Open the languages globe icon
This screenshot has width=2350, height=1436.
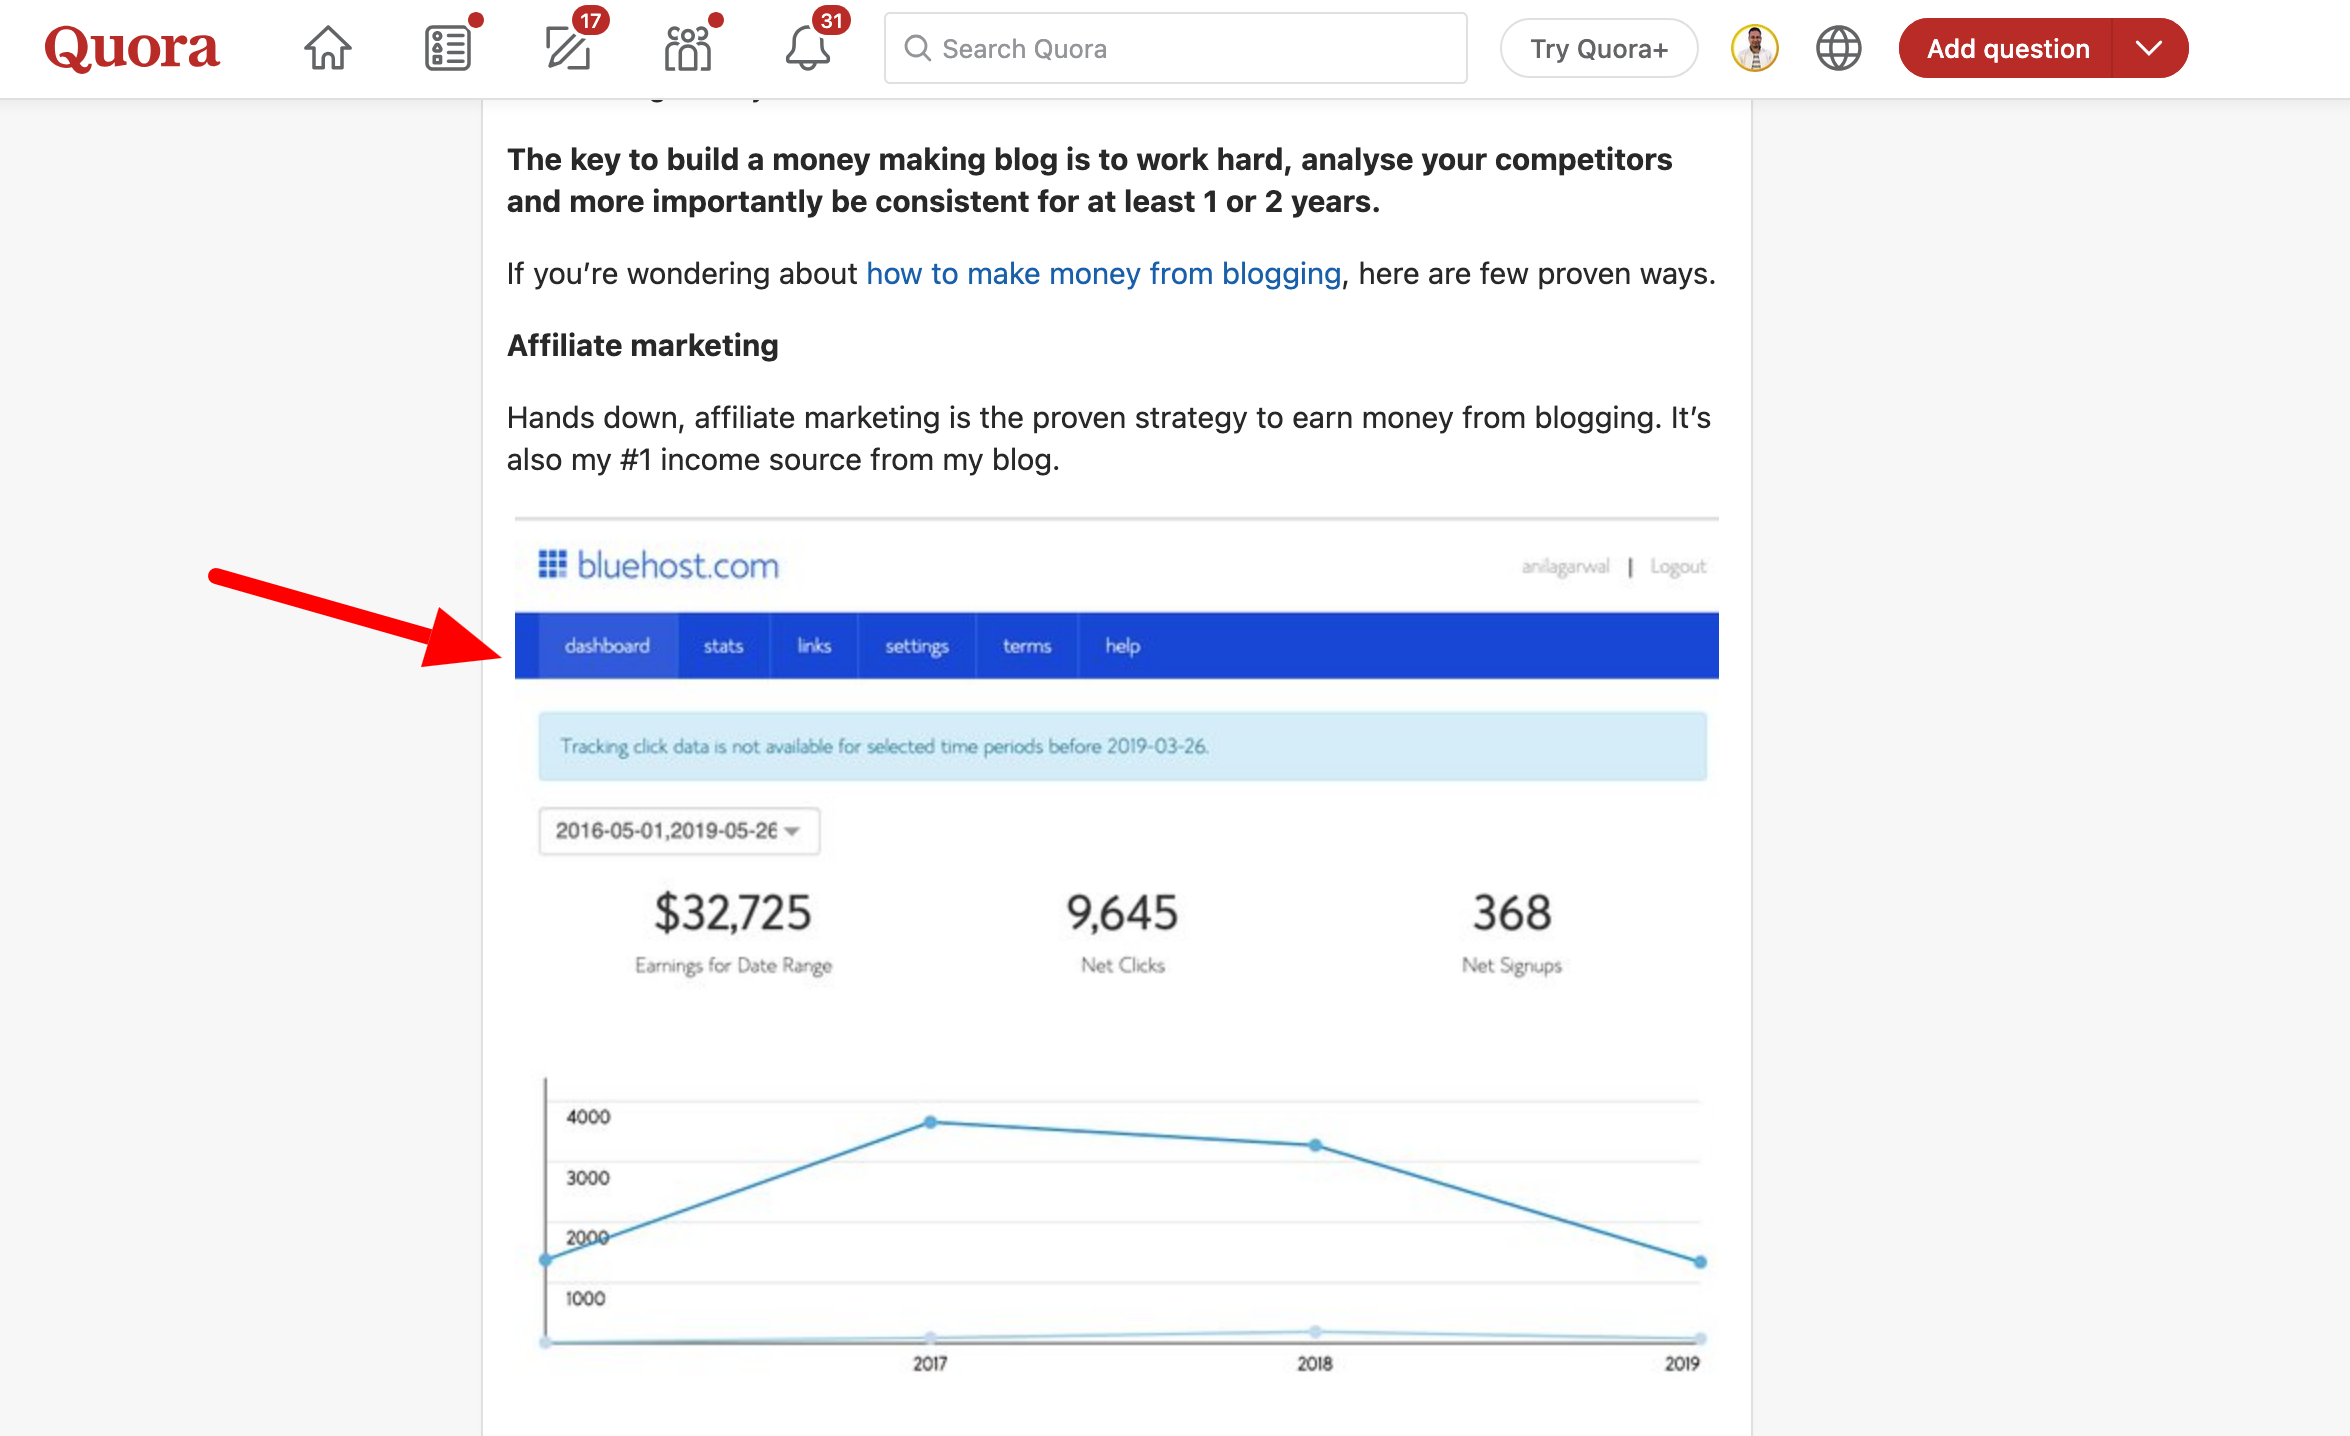point(1838,48)
